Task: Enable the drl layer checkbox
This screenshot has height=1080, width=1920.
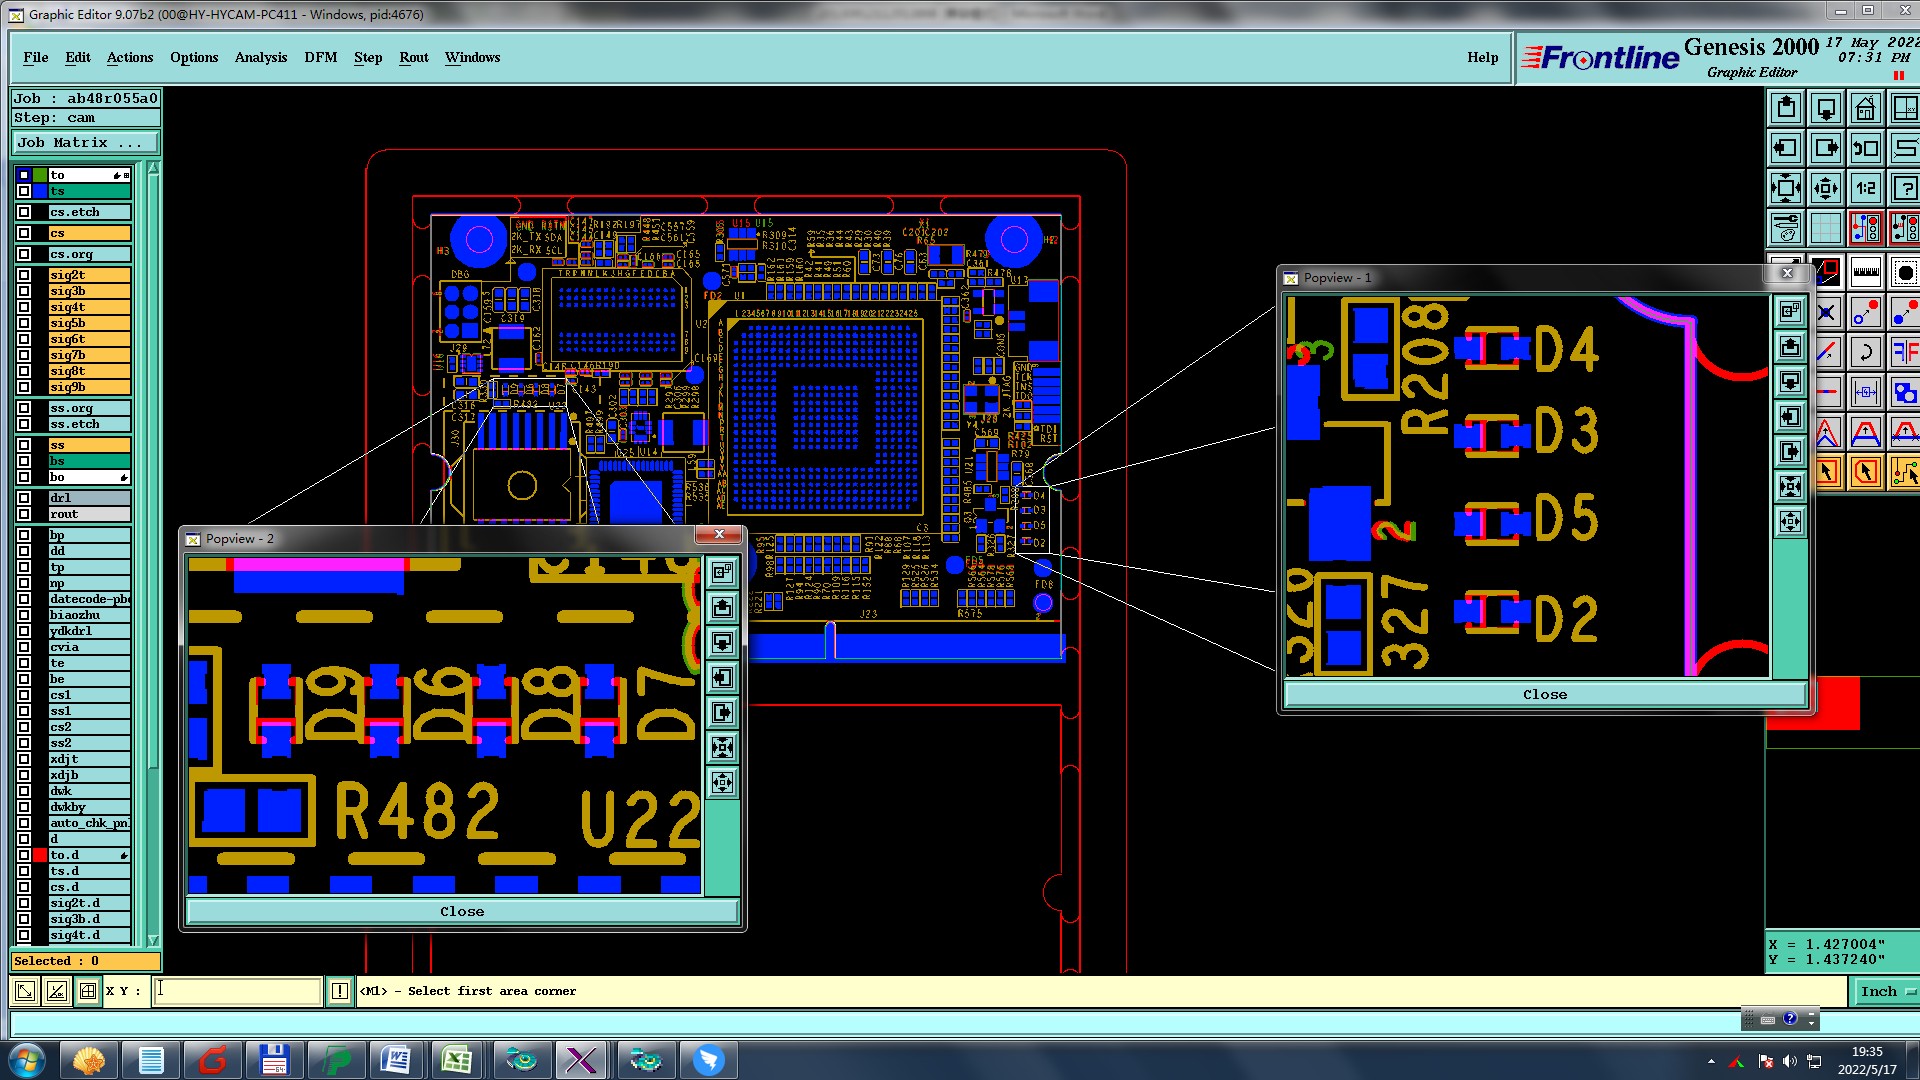Action: 24,498
